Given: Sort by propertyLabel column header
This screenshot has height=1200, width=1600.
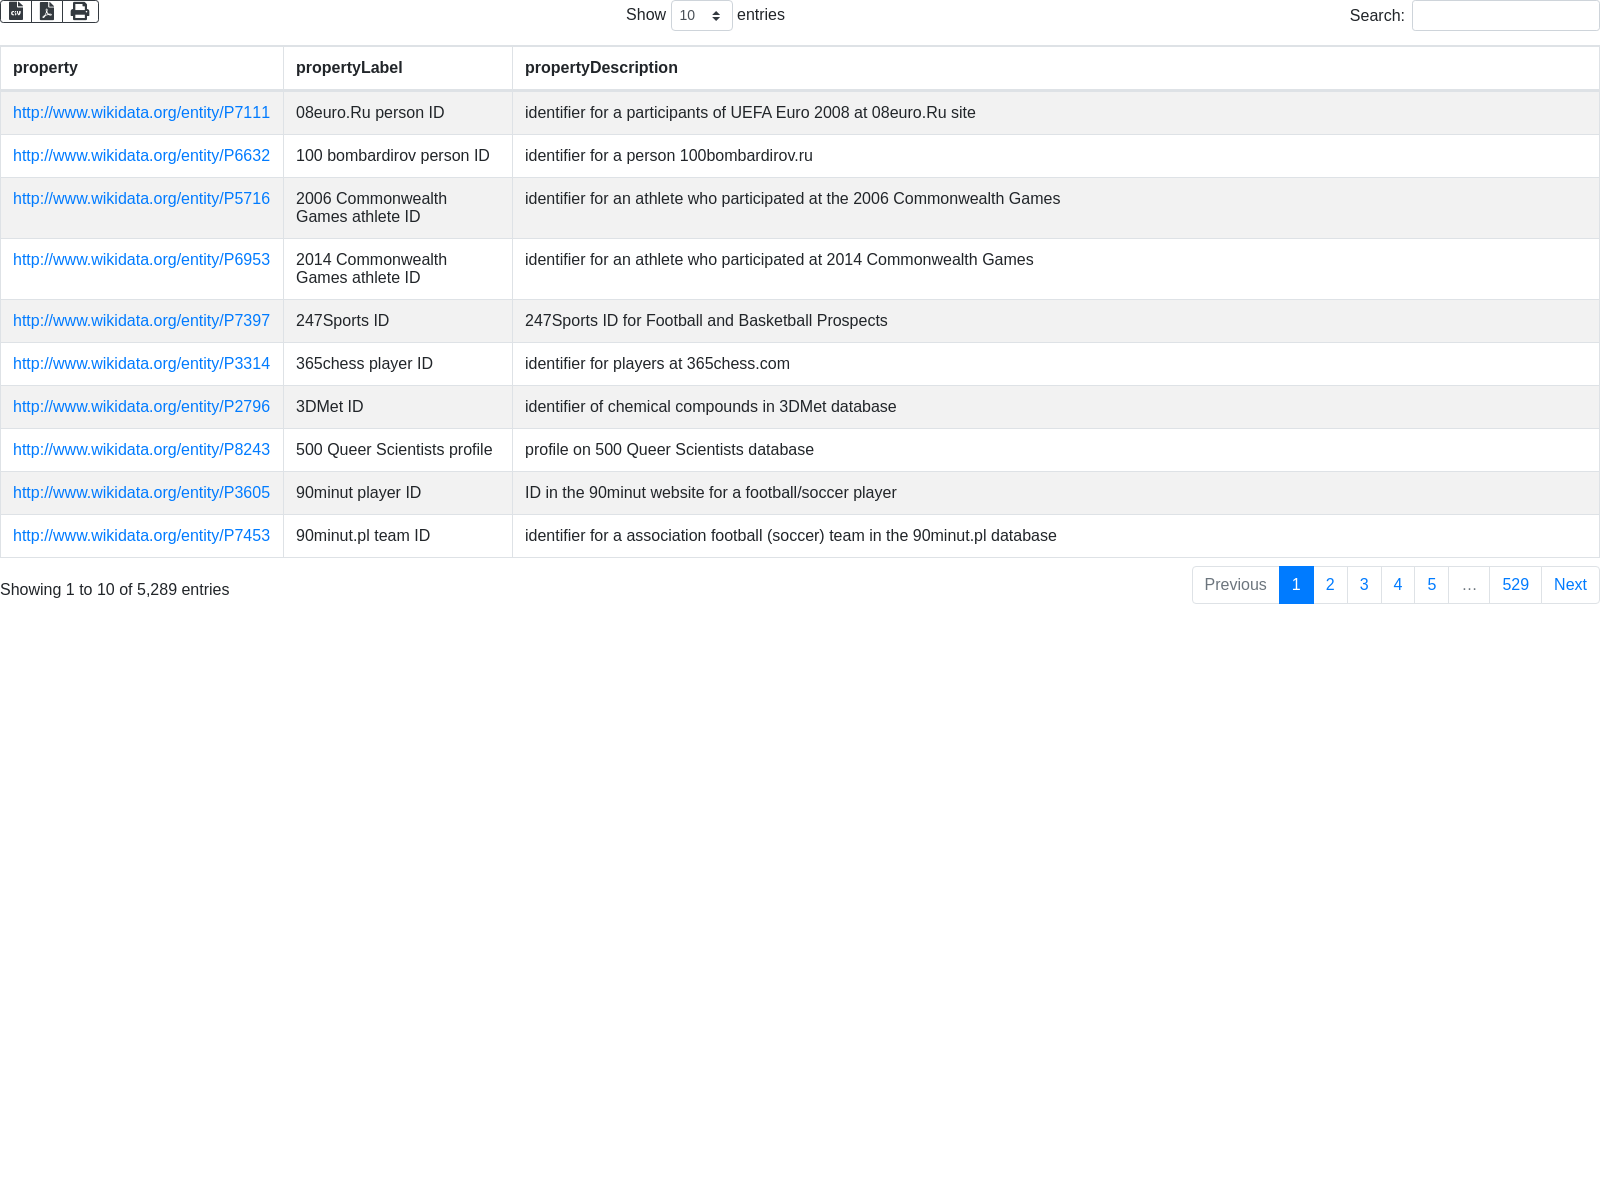Looking at the screenshot, I should coord(349,68).
